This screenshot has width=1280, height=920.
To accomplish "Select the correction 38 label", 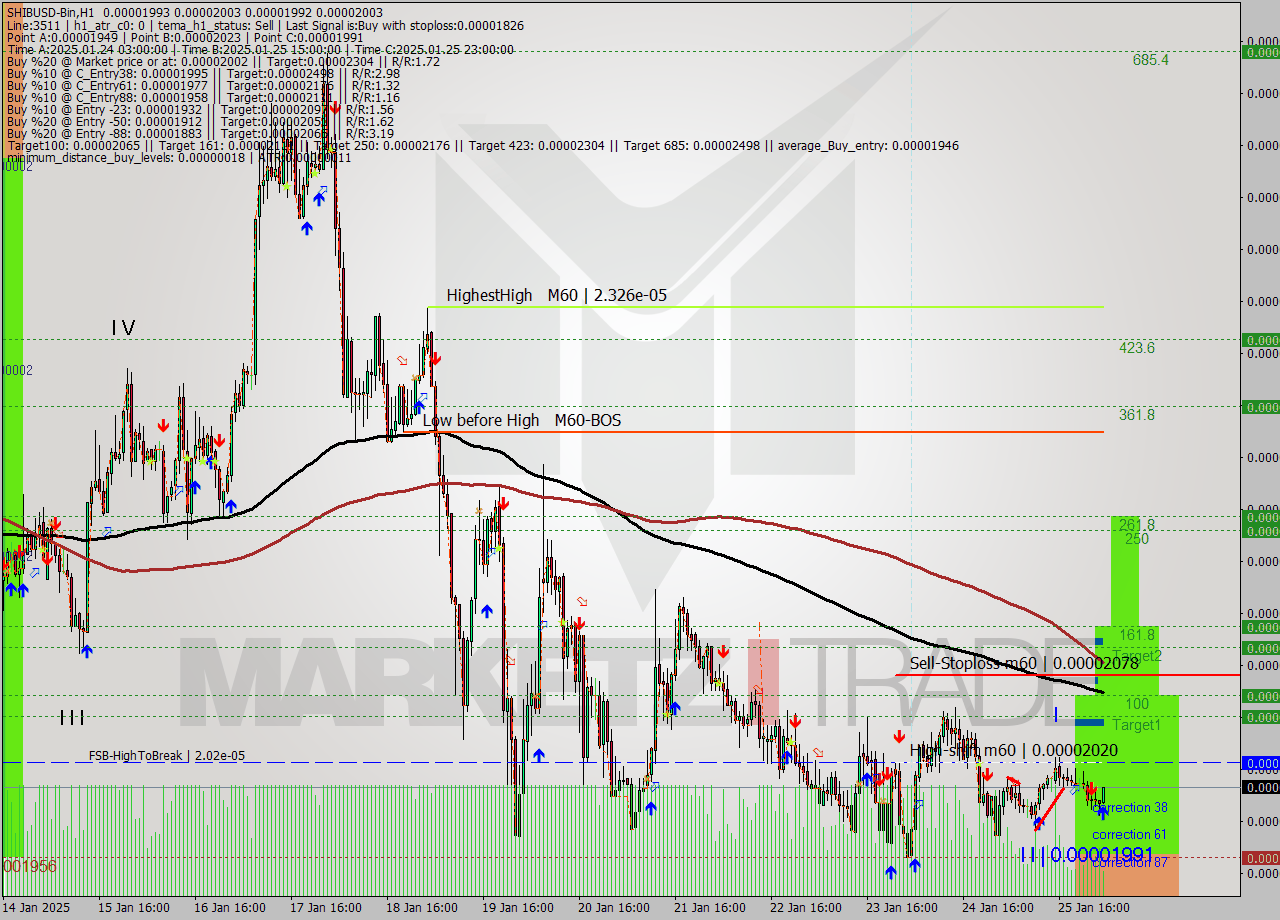I will (1131, 808).
